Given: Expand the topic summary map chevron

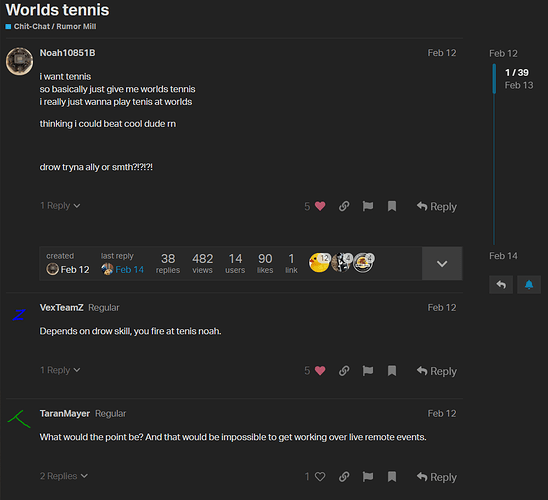Looking at the screenshot, I should tap(442, 264).
